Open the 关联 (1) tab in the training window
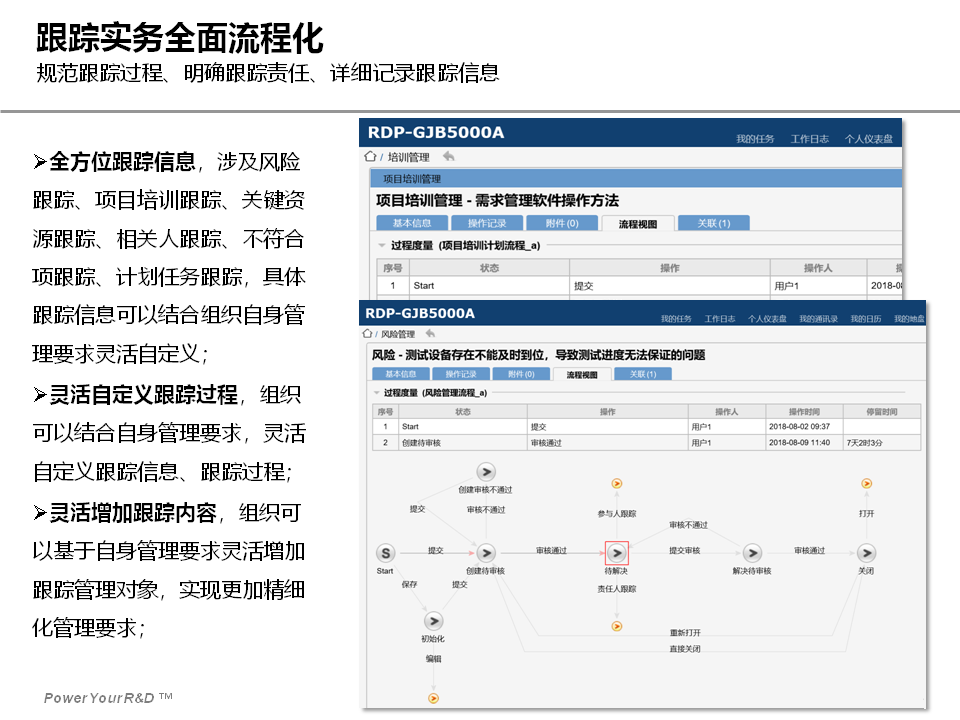Viewport: 960px width, 720px height. pyautogui.click(x=714, y=223)
